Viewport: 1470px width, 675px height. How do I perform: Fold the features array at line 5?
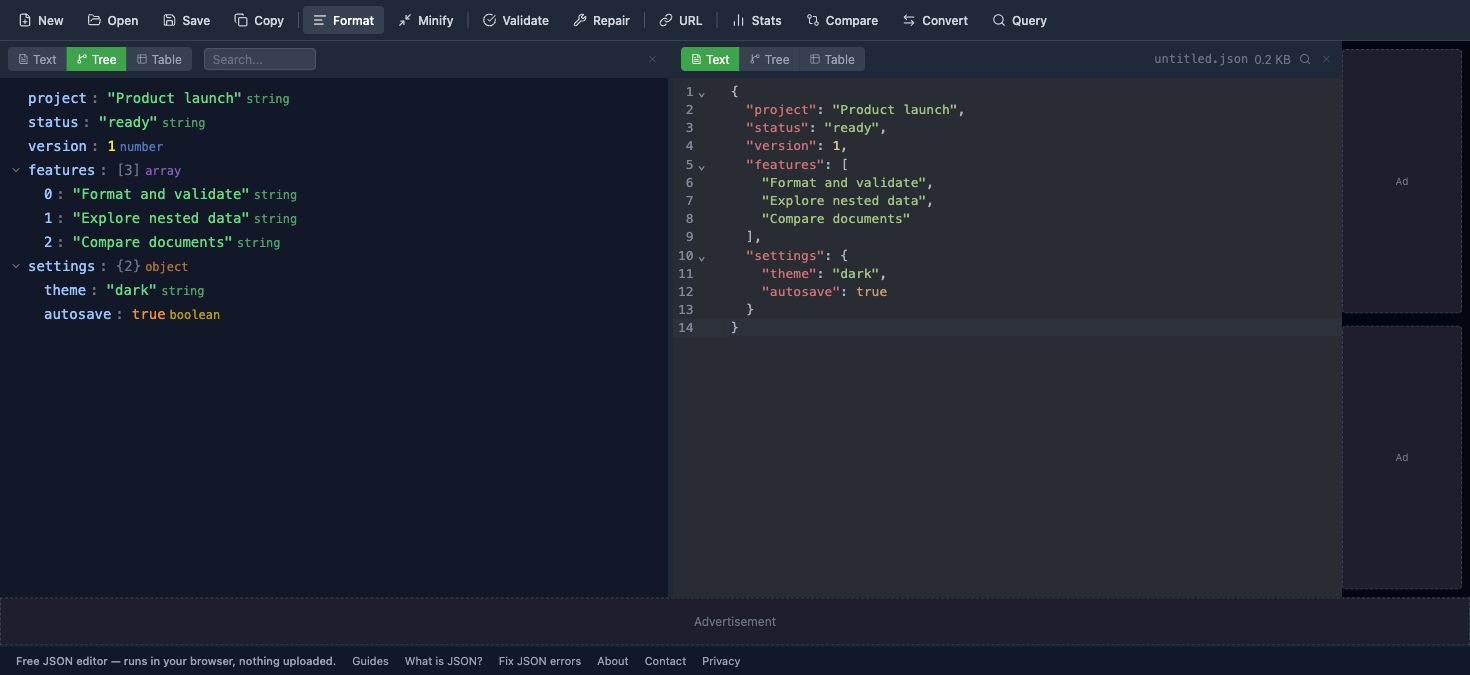point(702,166)
